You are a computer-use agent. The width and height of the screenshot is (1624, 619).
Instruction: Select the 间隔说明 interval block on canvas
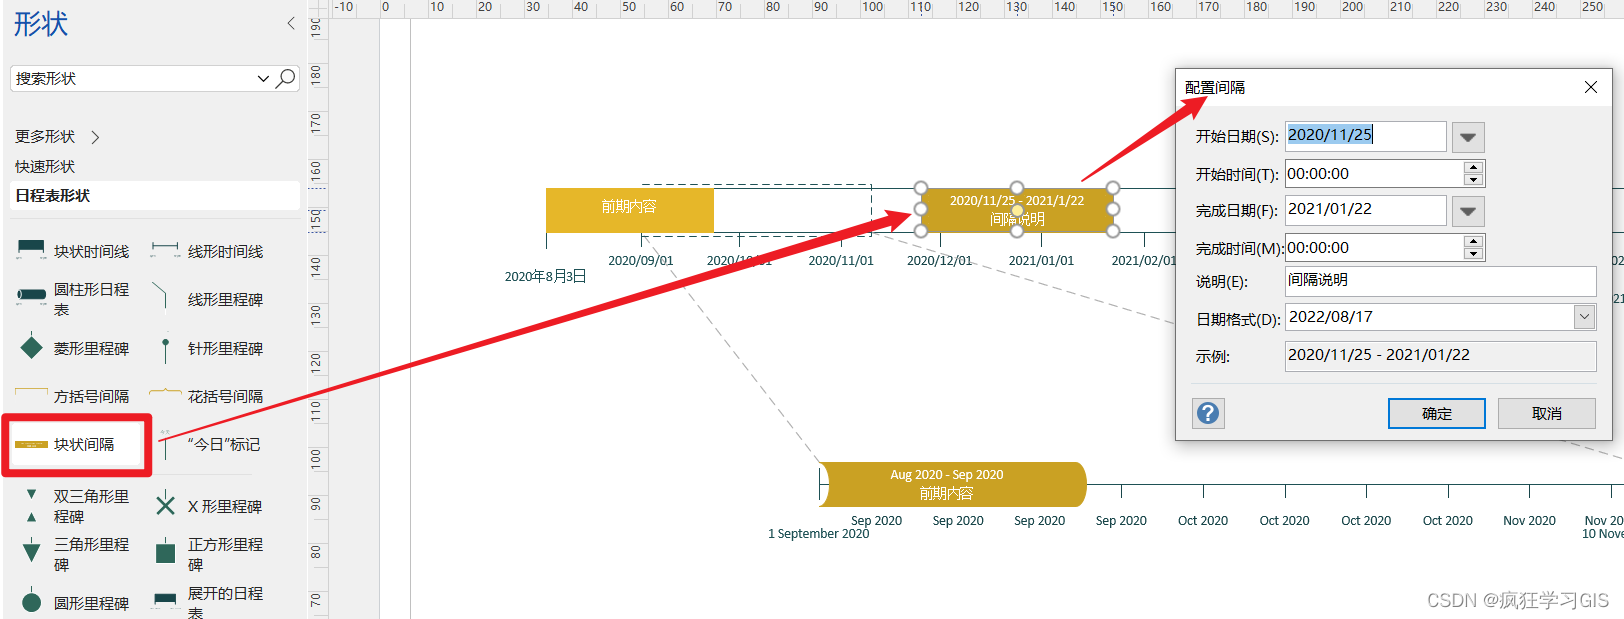pyautogui.click(x=1017, y=210)
